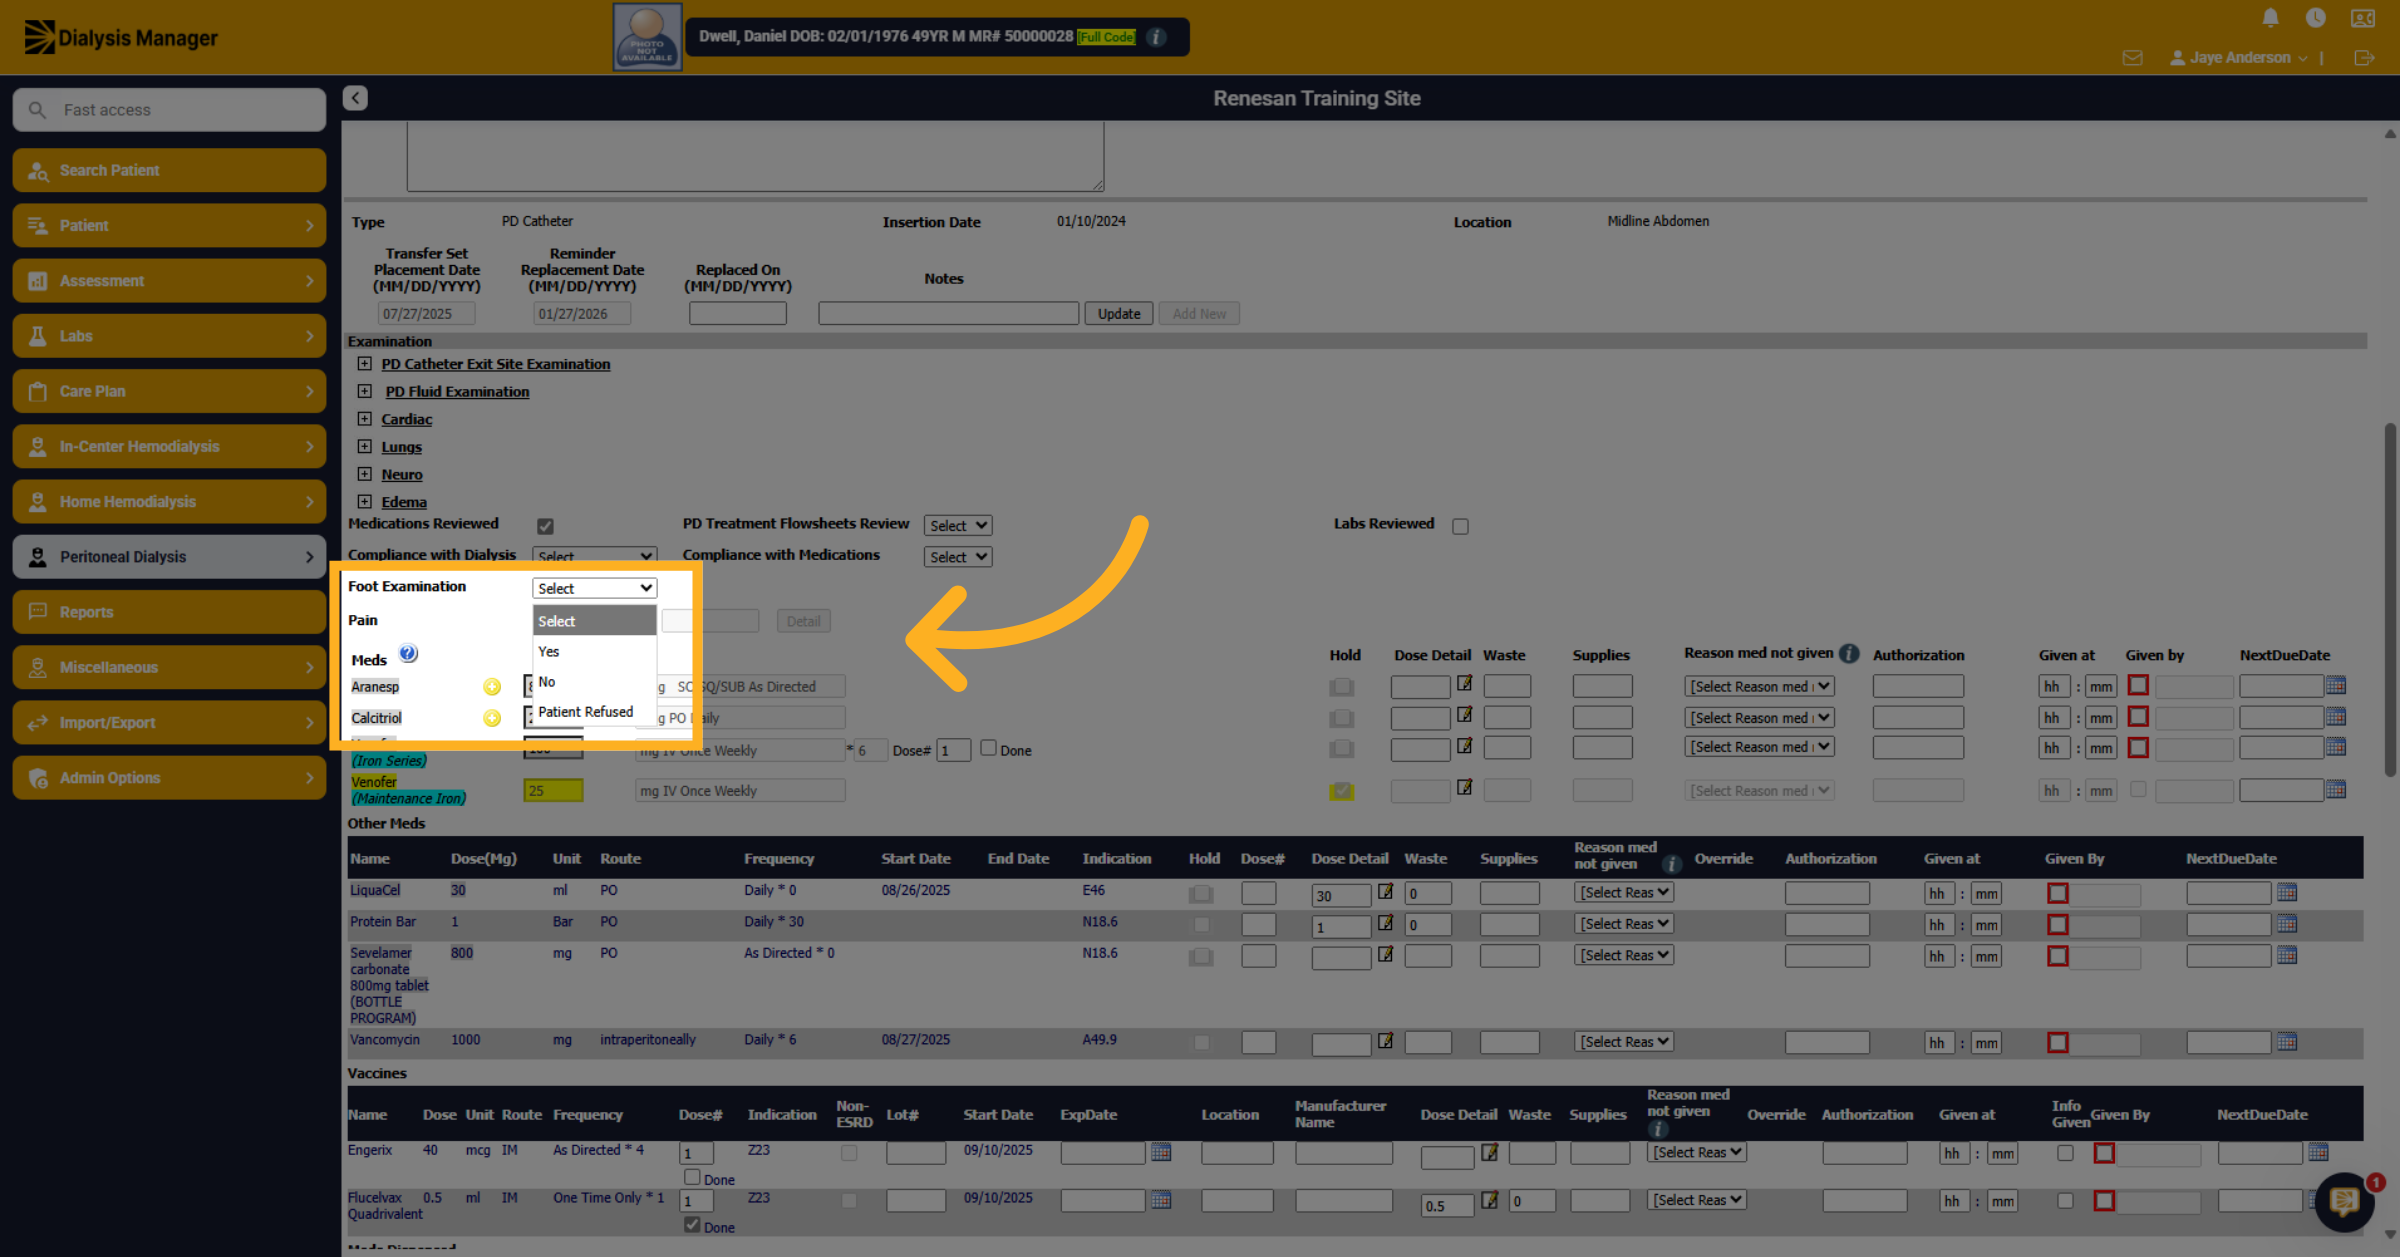This screenshot has width=2400, height=1257.
Task: Click the Fast access search field
Action: point(169,110)
